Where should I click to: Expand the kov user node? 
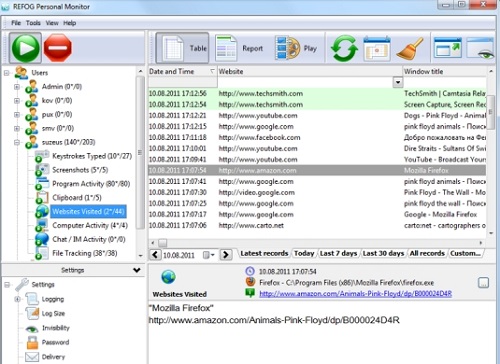coord(17,101)
